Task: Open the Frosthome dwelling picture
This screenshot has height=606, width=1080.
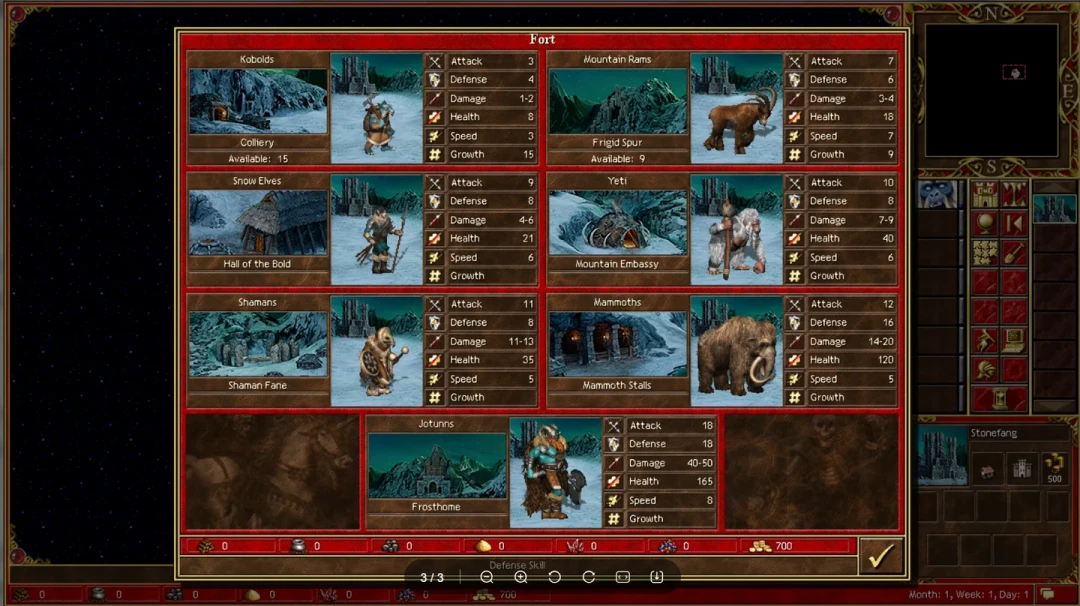Action: point(437,465)
